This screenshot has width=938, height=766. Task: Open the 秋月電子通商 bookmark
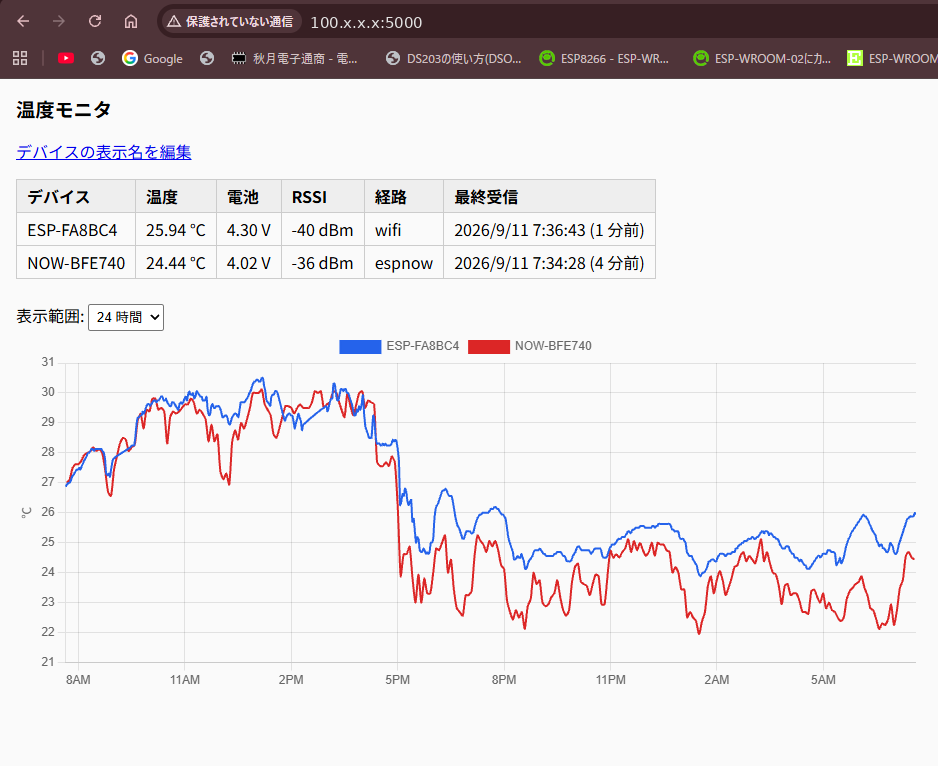(294, 58)
